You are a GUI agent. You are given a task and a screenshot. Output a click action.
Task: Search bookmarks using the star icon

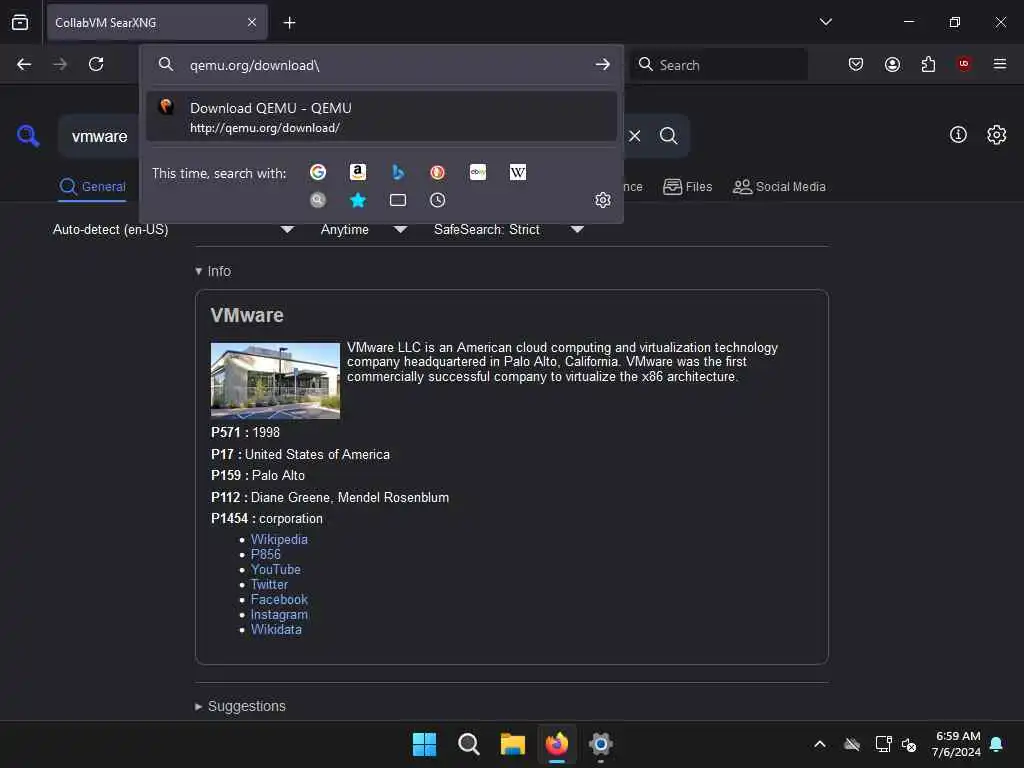[x=358, y=200]
